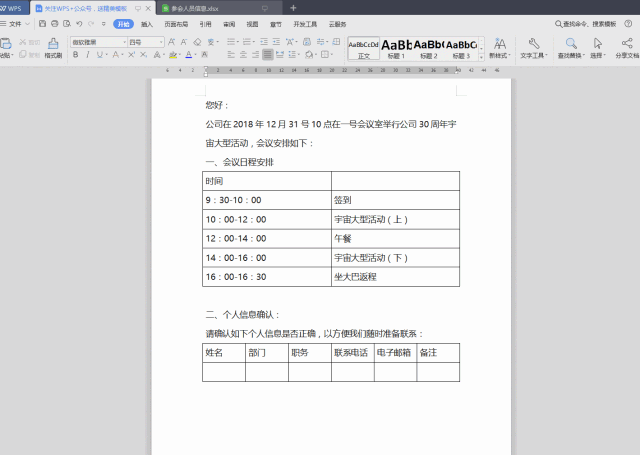Switch to the 插入 (Insert) tab

pyautogui.click(x=147, y=24)
